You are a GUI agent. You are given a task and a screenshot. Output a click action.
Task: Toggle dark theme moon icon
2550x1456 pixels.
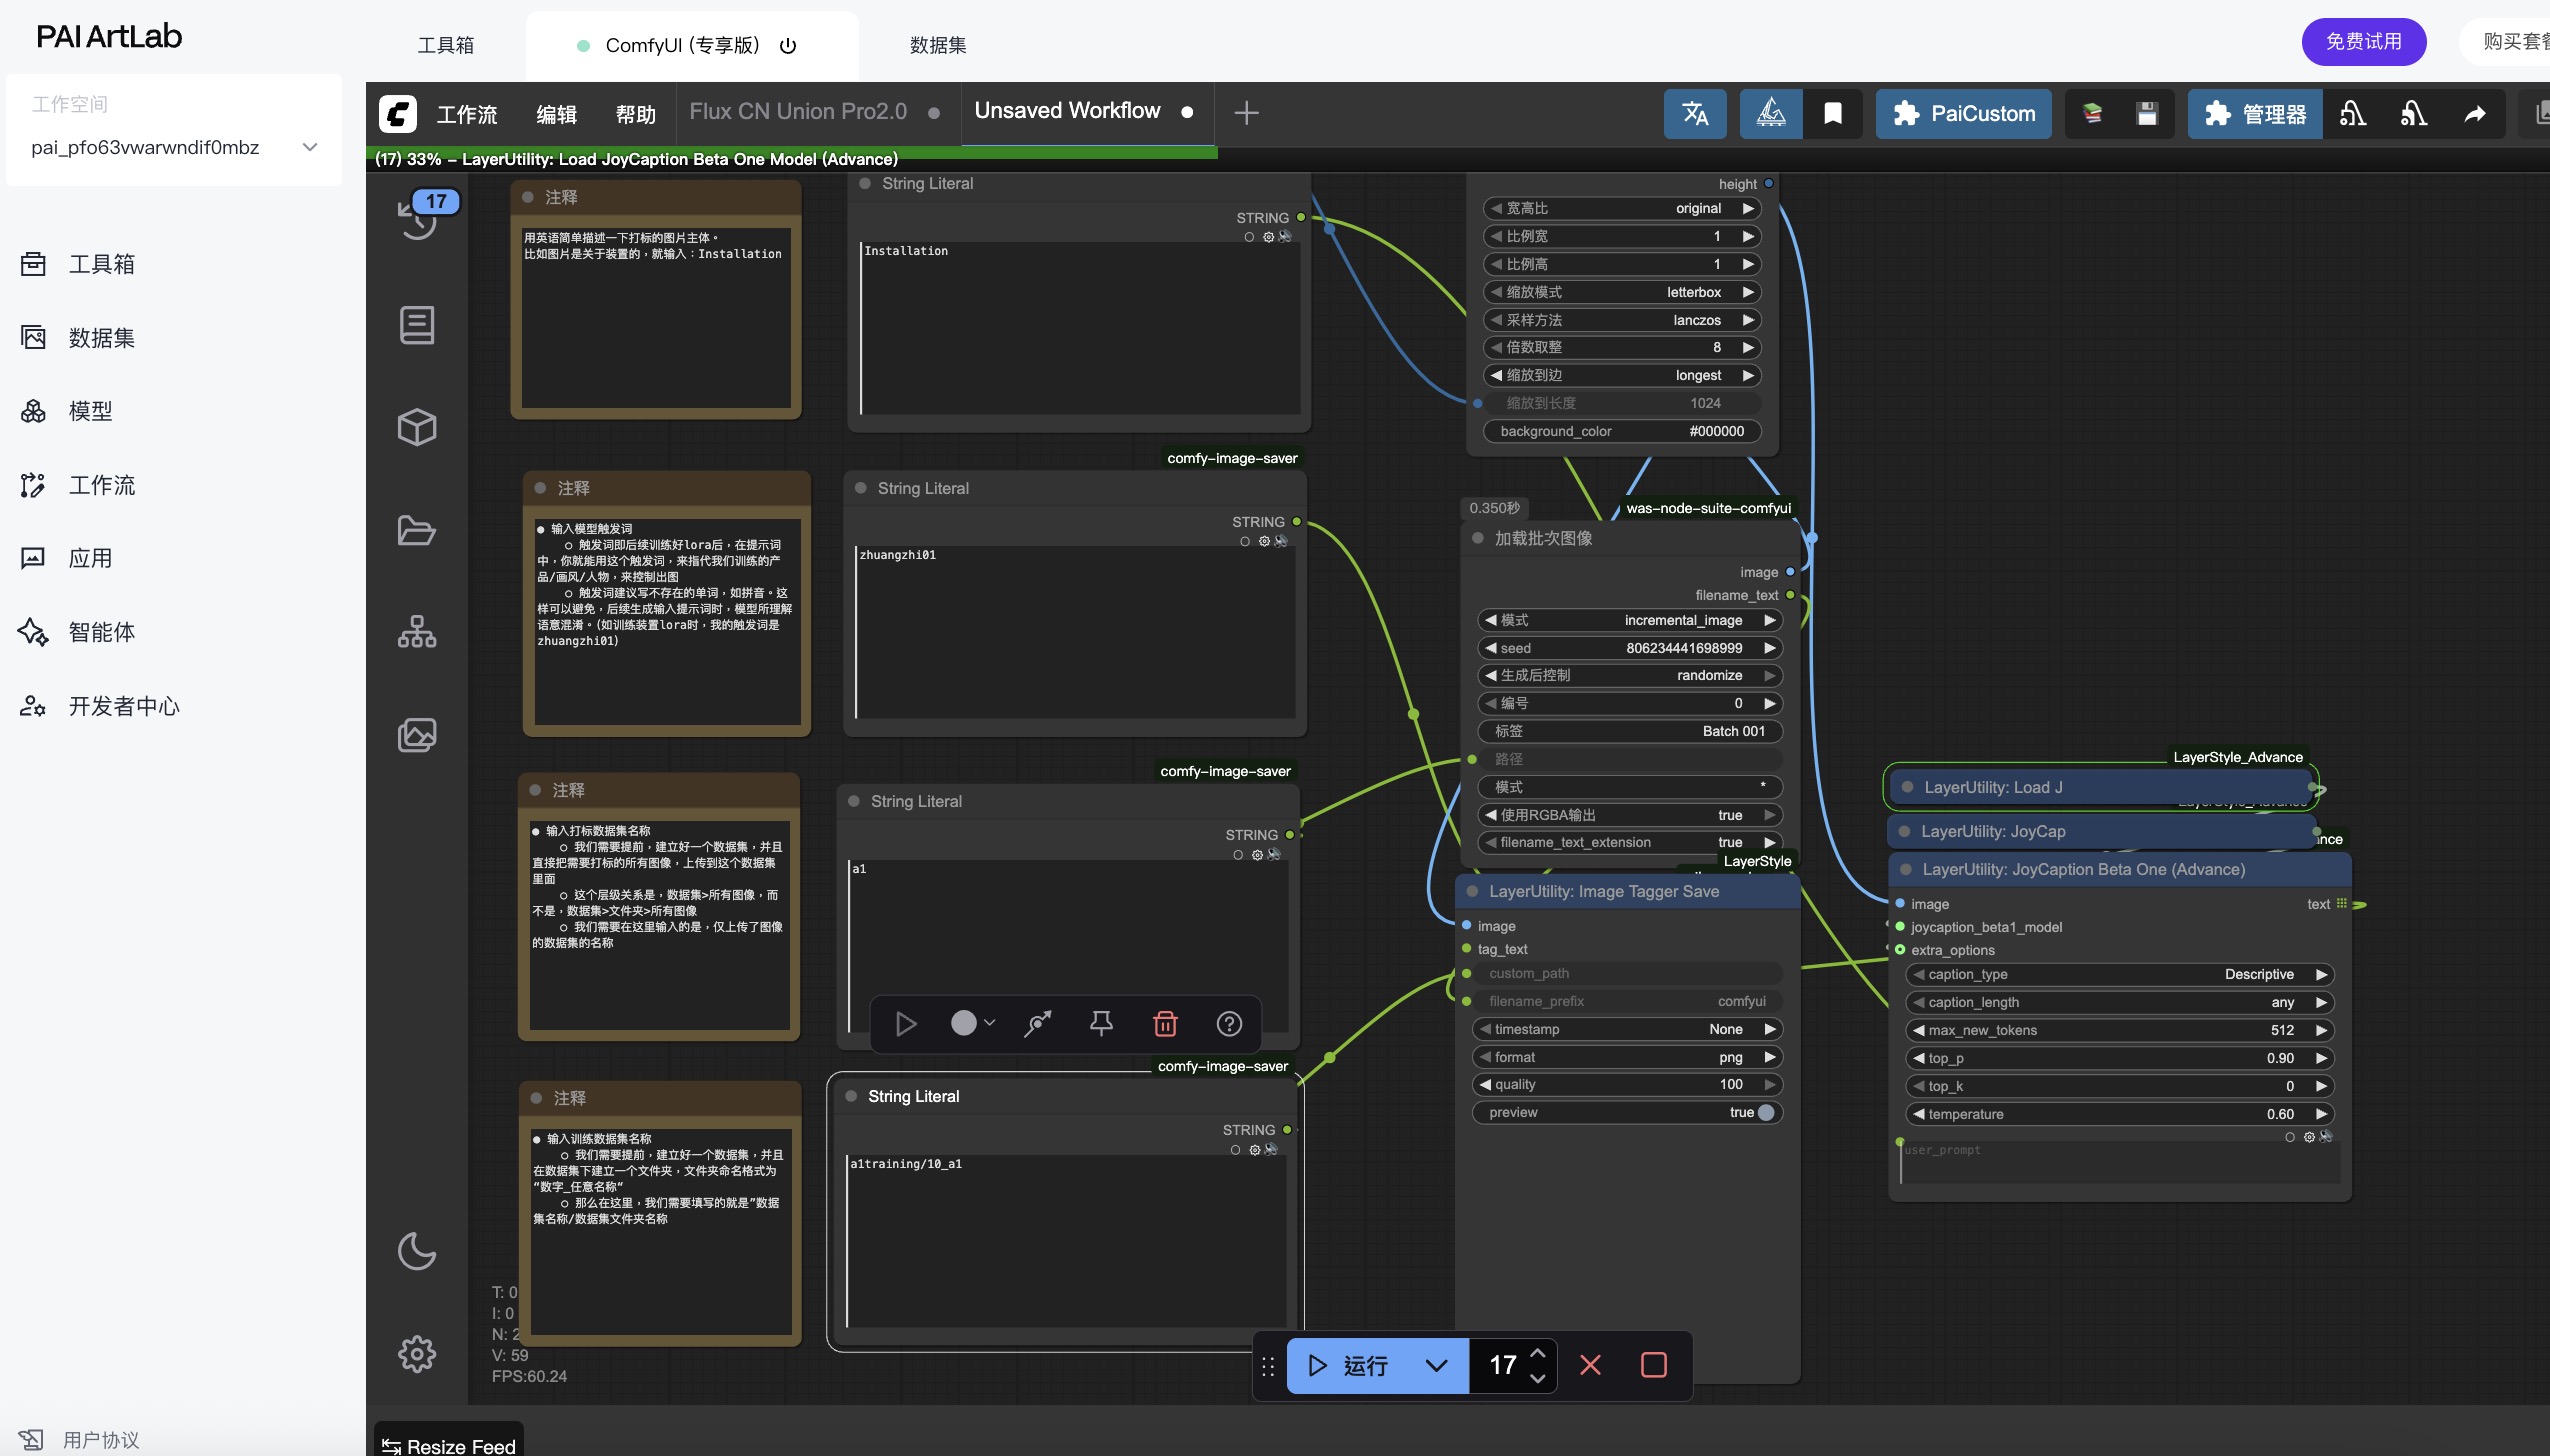pyautogui.click(x=417, y=1250)
